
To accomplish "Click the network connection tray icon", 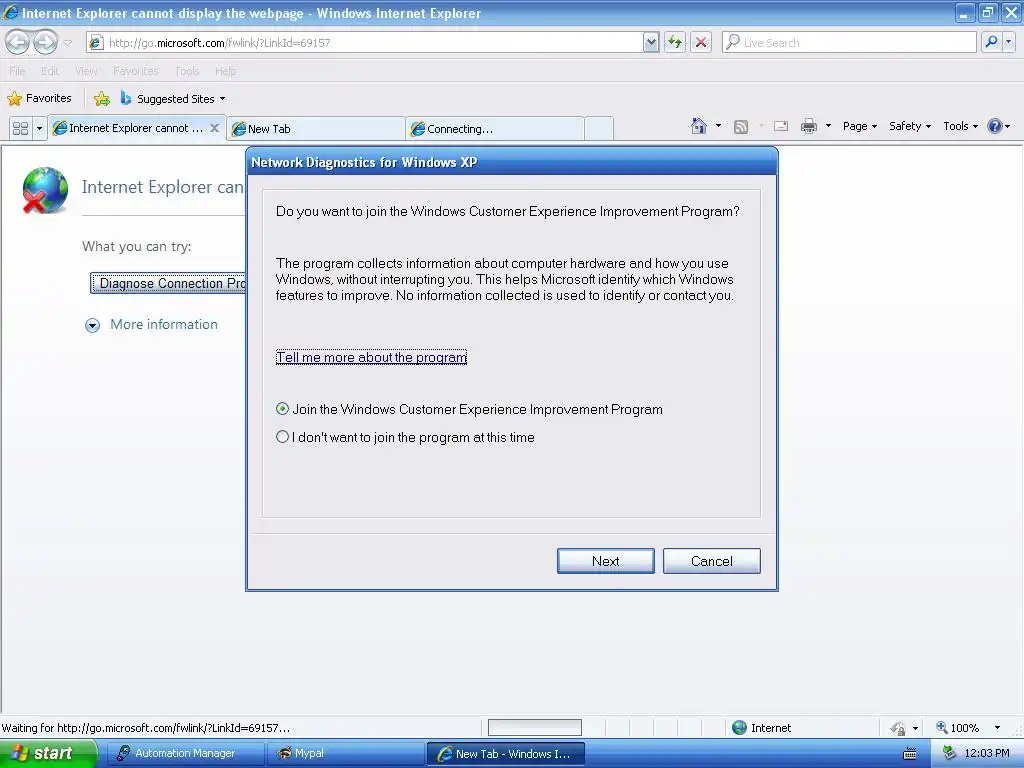I will (x=949, y=754).
